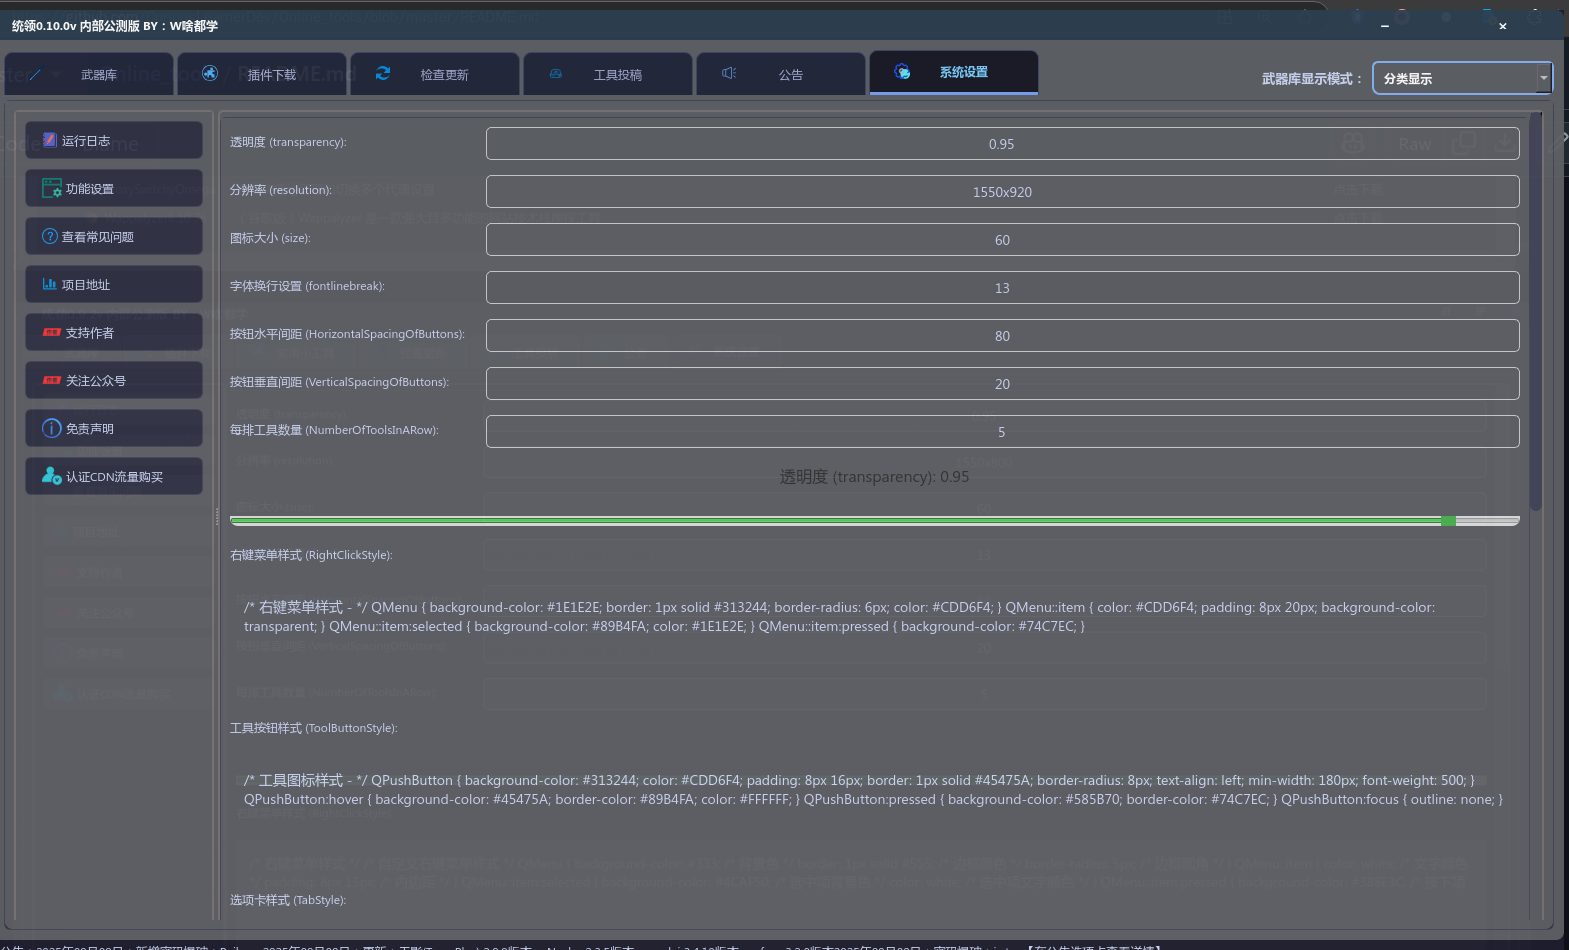Click the 每排工具数量 input field
The image size is (1569, 950).
pos(1002,432)
